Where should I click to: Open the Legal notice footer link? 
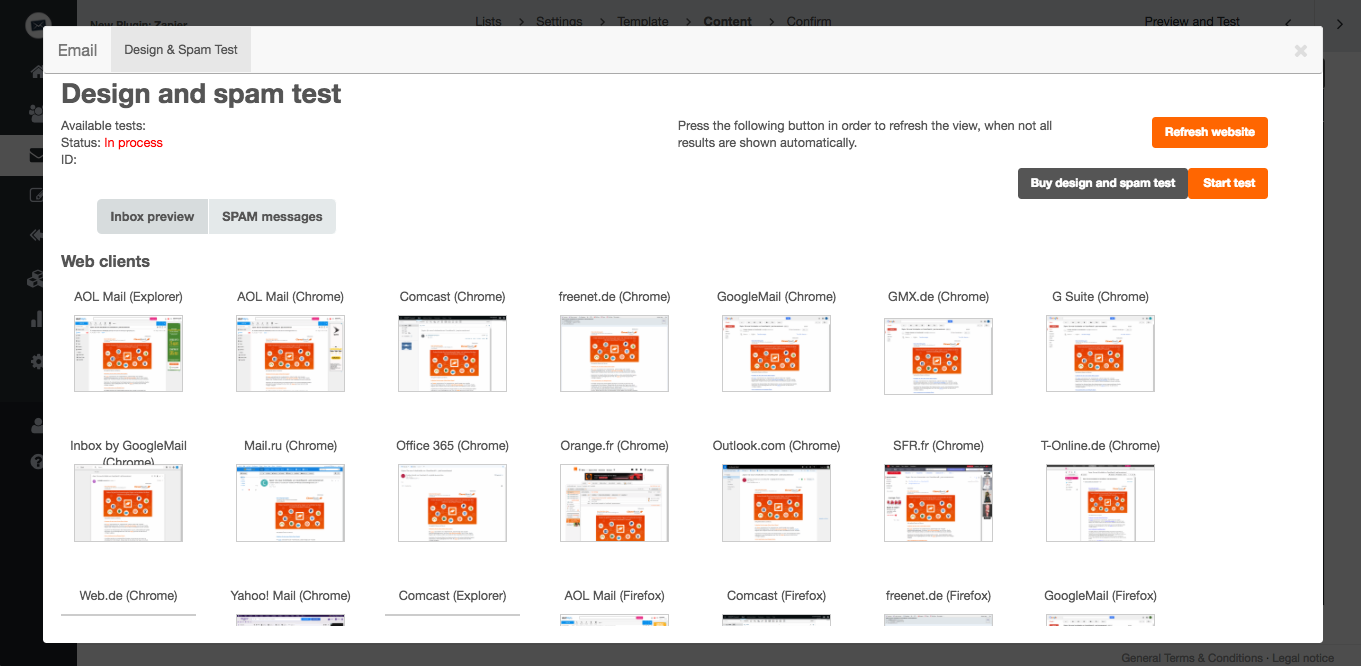coord(1303,658)
